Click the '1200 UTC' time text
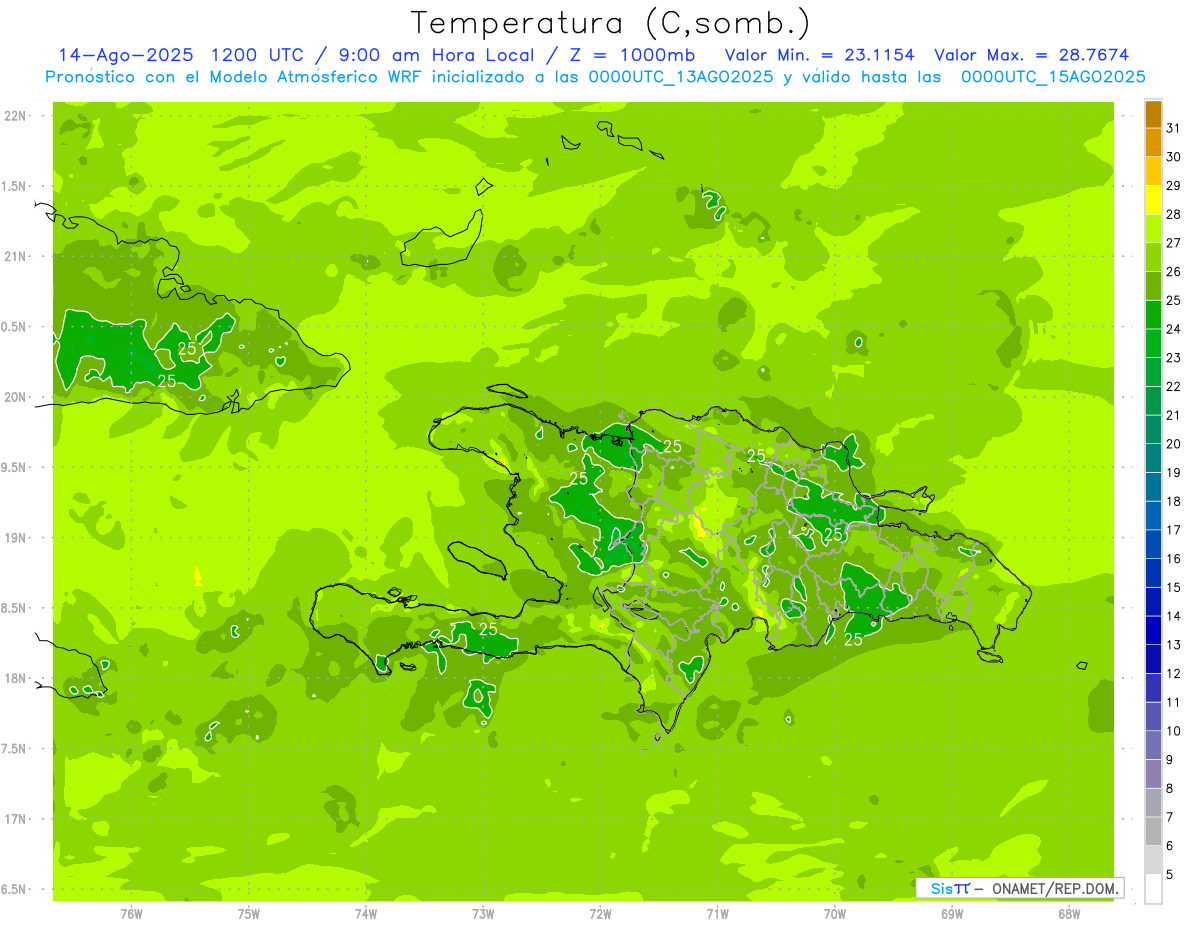The image size is (1200, 927). 255,55
